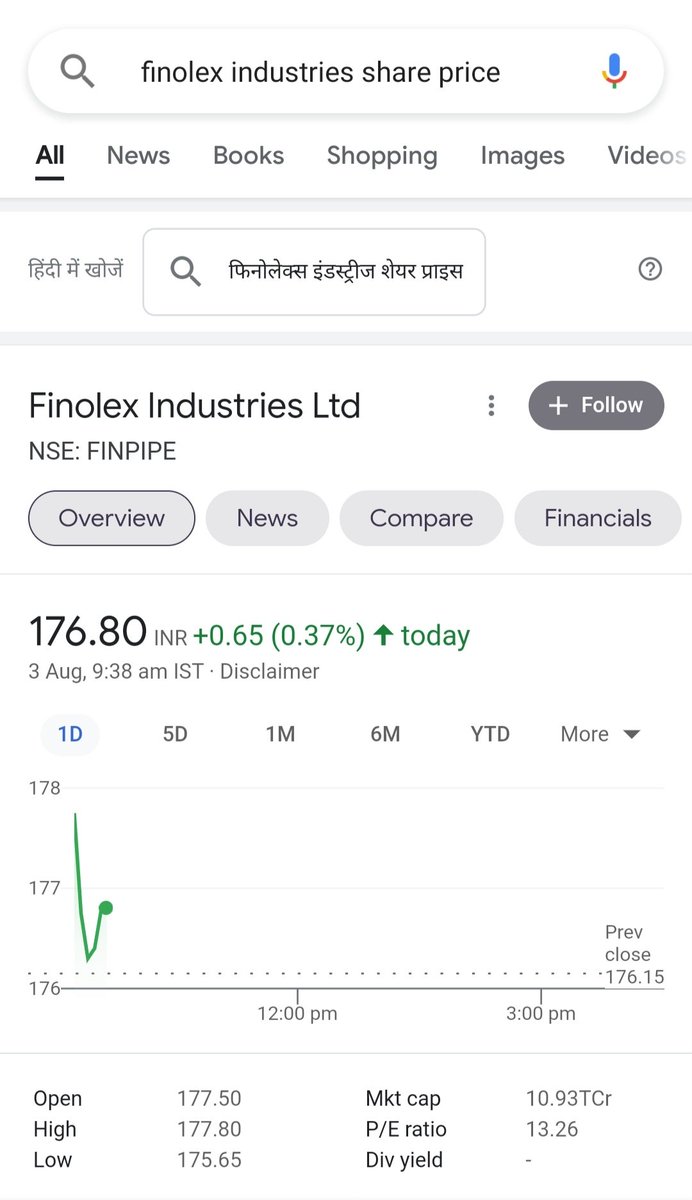Click the Disclaimer link
This screenshot has height=1200, width=692.
click(x=270, y=671)
